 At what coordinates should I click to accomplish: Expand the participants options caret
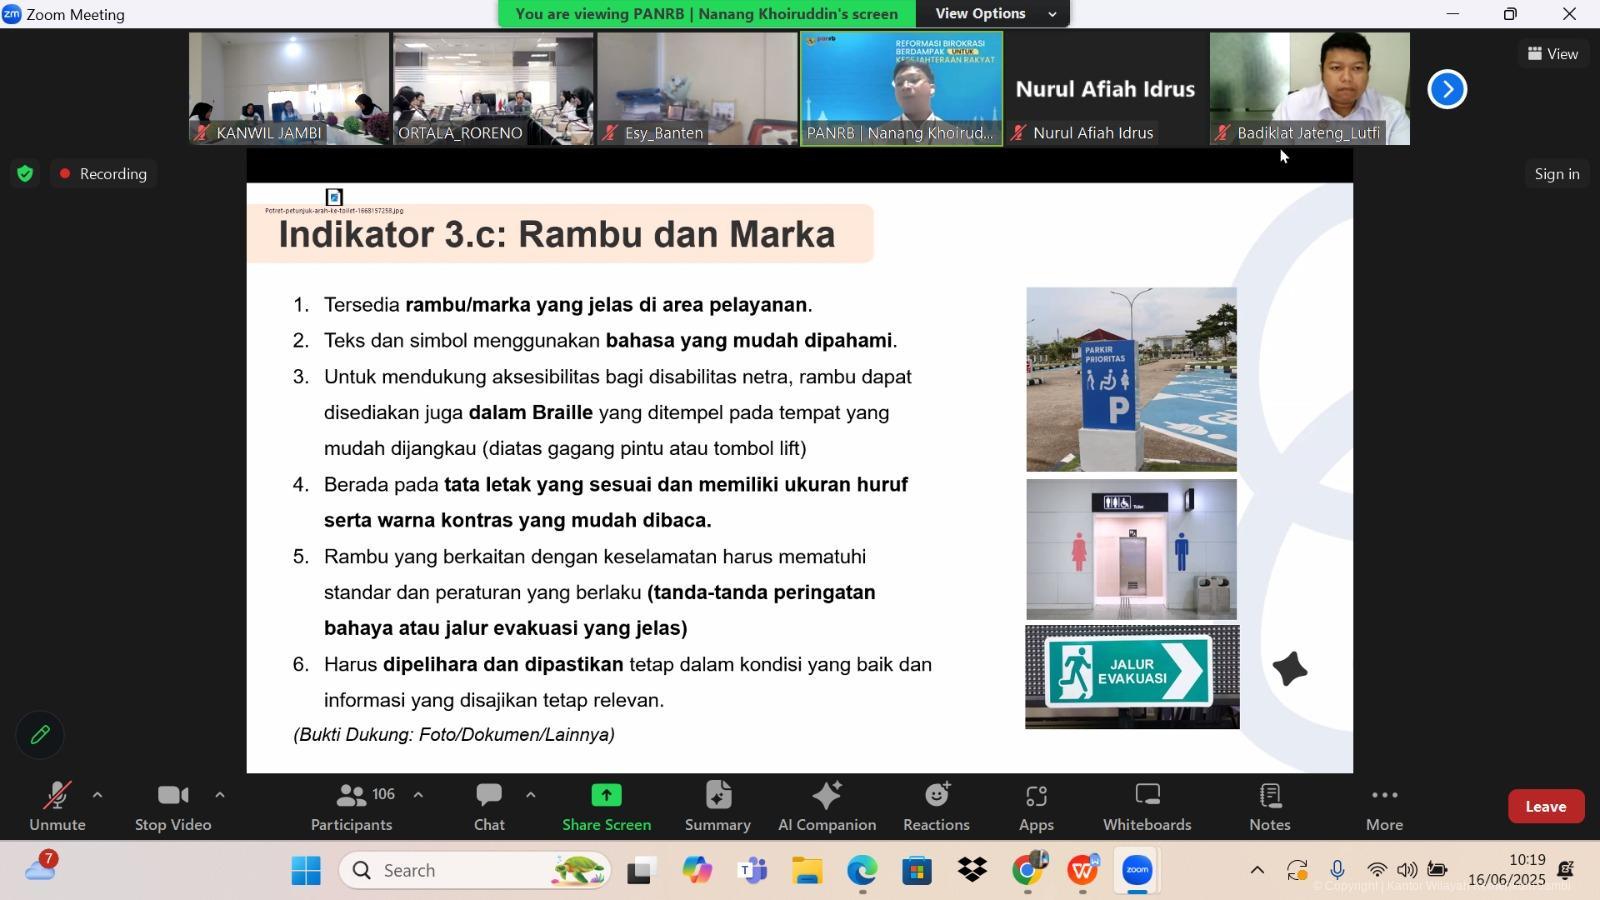(x=418, y=795)
